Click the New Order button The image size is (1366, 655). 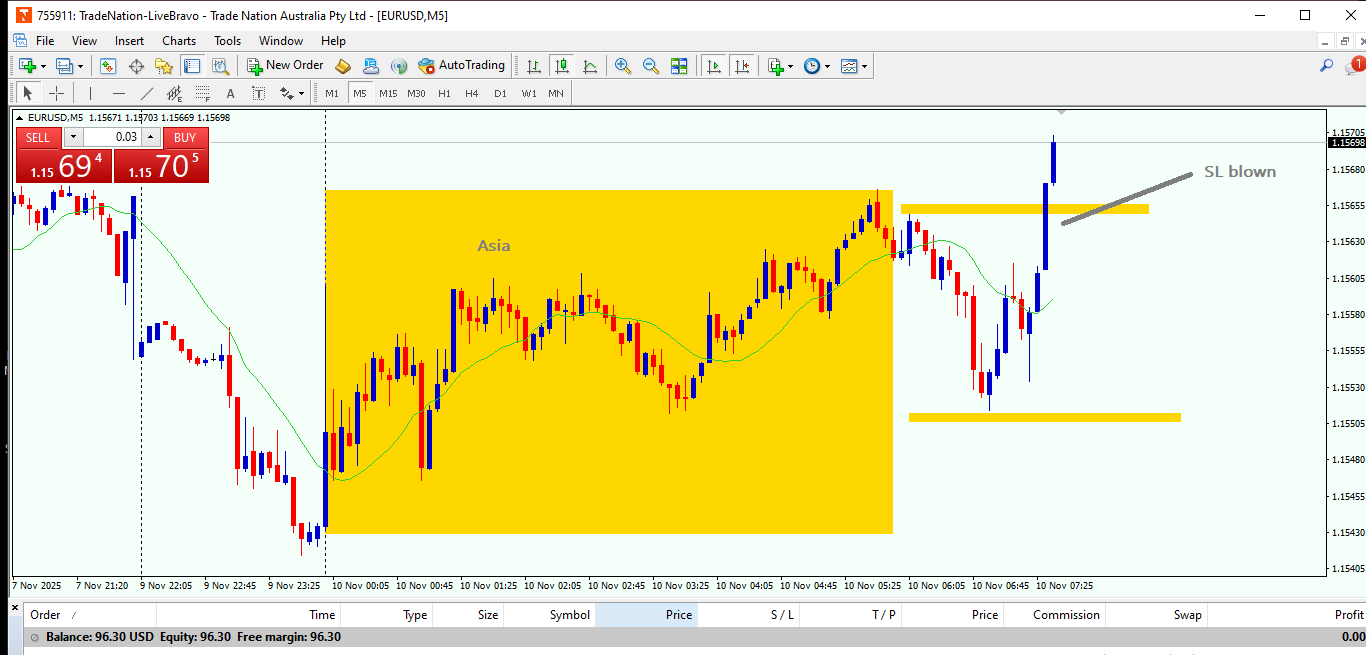click(x=286, y=66)
